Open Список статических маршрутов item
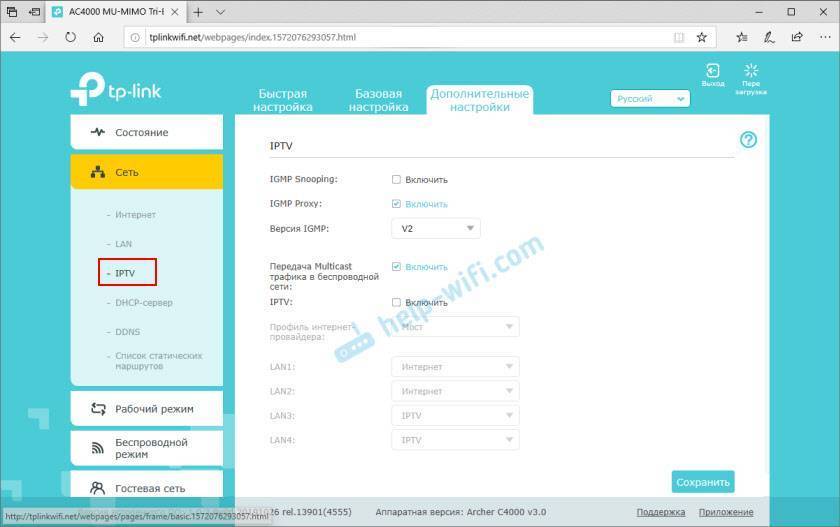This screenshot has height=527, width=840. [x=158, y=361]
